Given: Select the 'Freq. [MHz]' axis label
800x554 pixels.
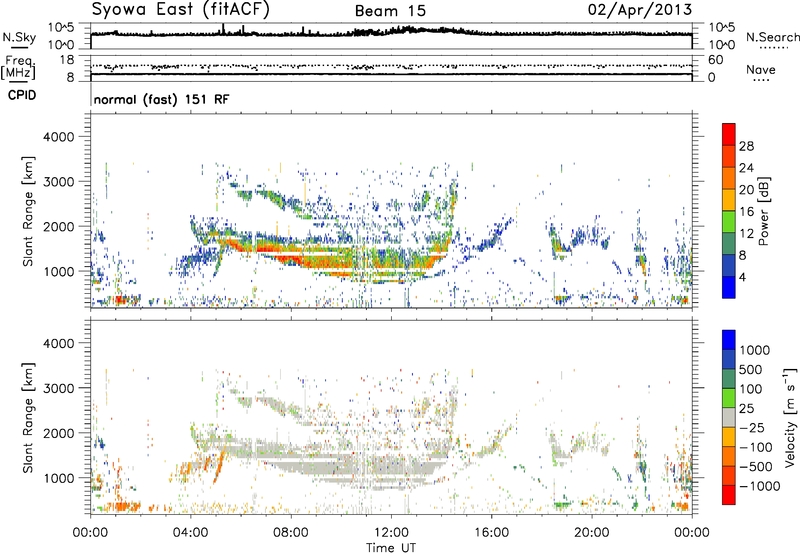Looking at the screenshot, I should tap(18, 67).
